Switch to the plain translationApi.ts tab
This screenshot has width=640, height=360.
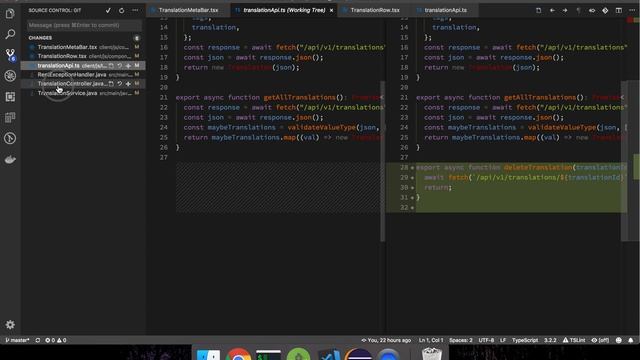coord(445,10)
